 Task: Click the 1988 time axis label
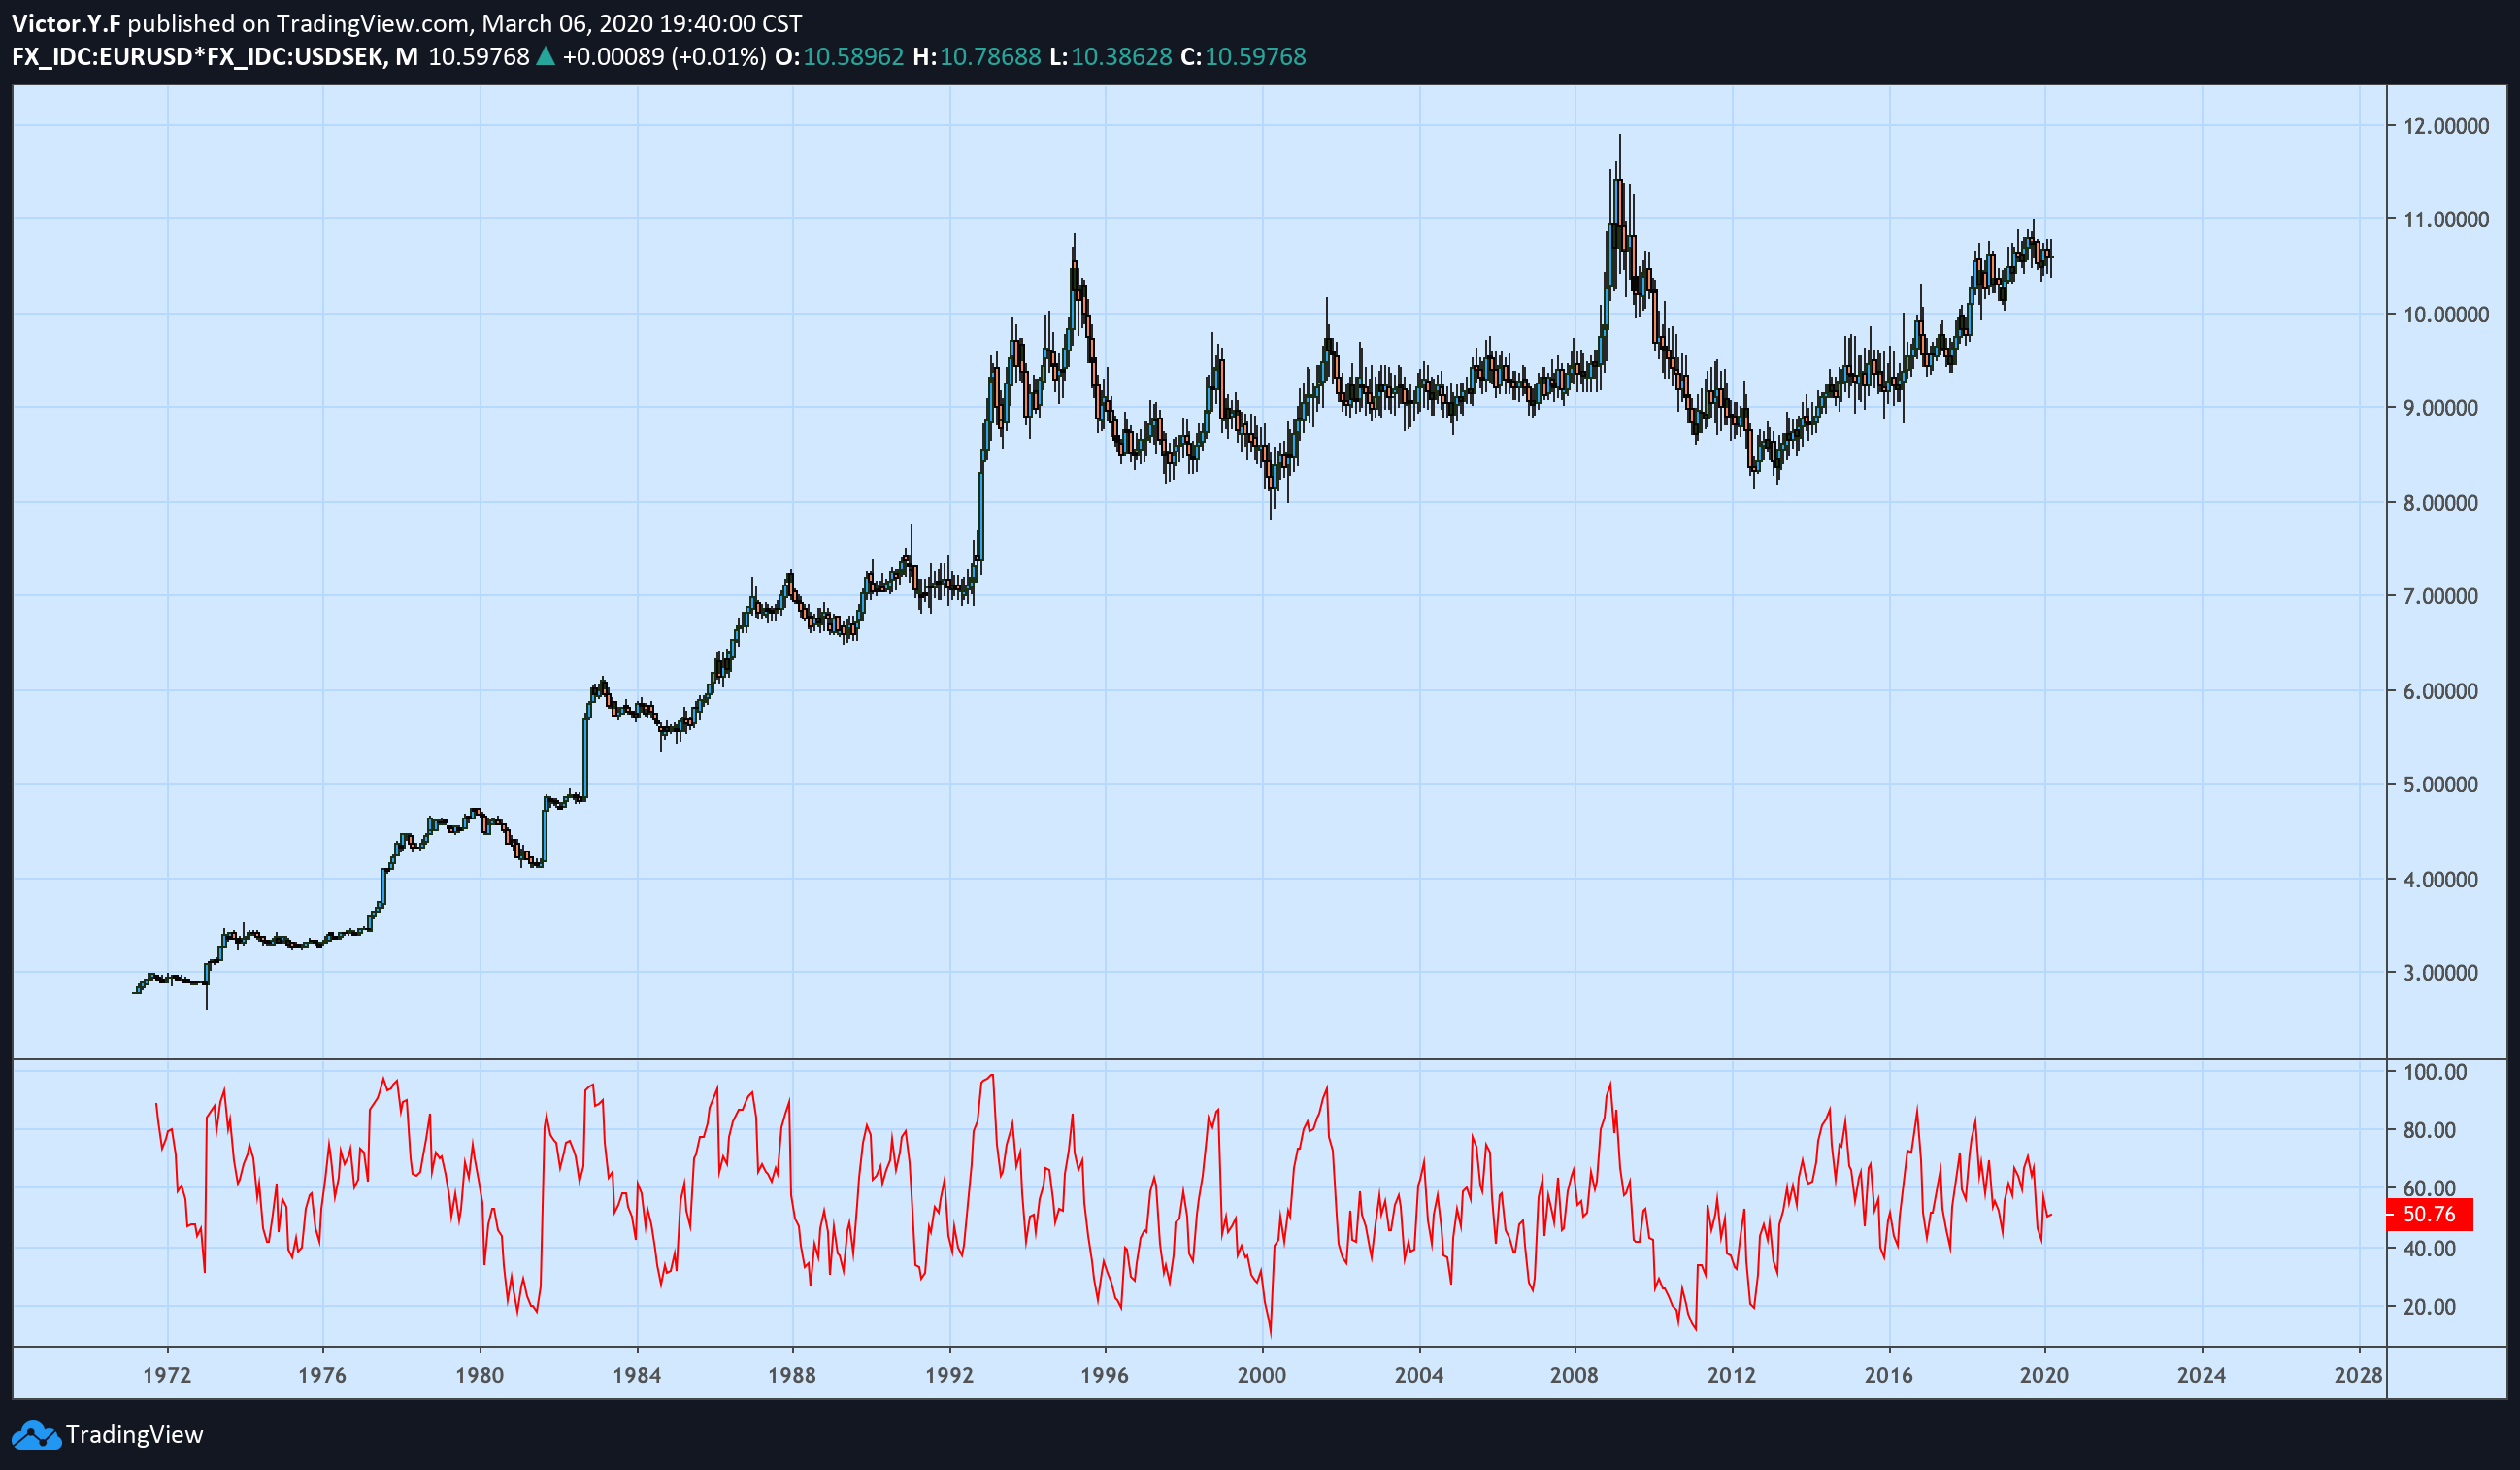(x=793, y=1375)
